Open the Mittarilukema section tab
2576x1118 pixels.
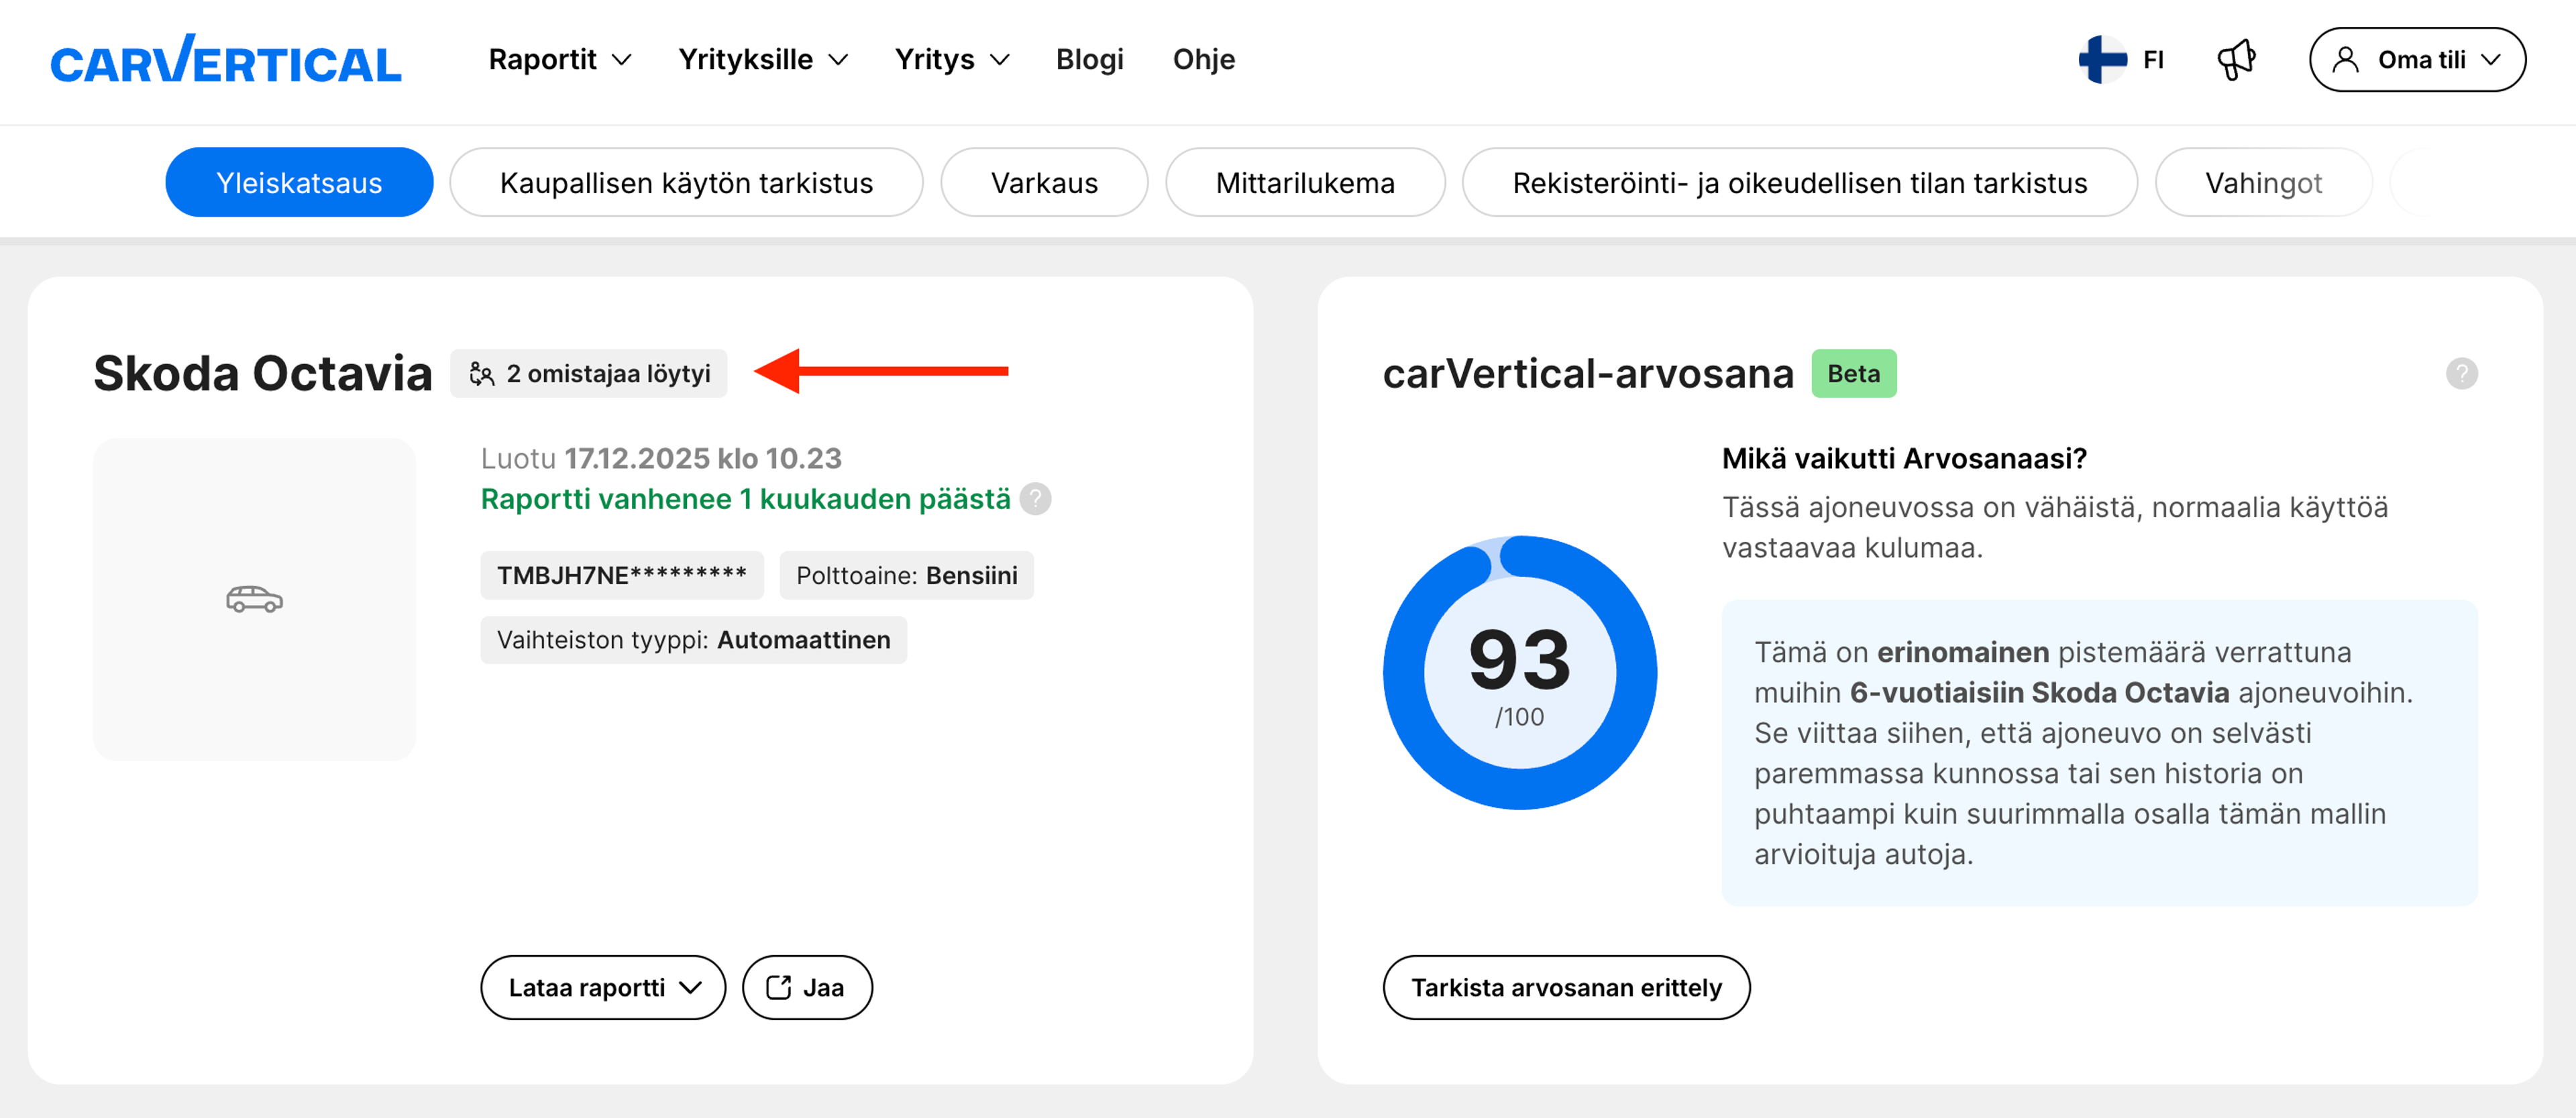(1305, 182)
